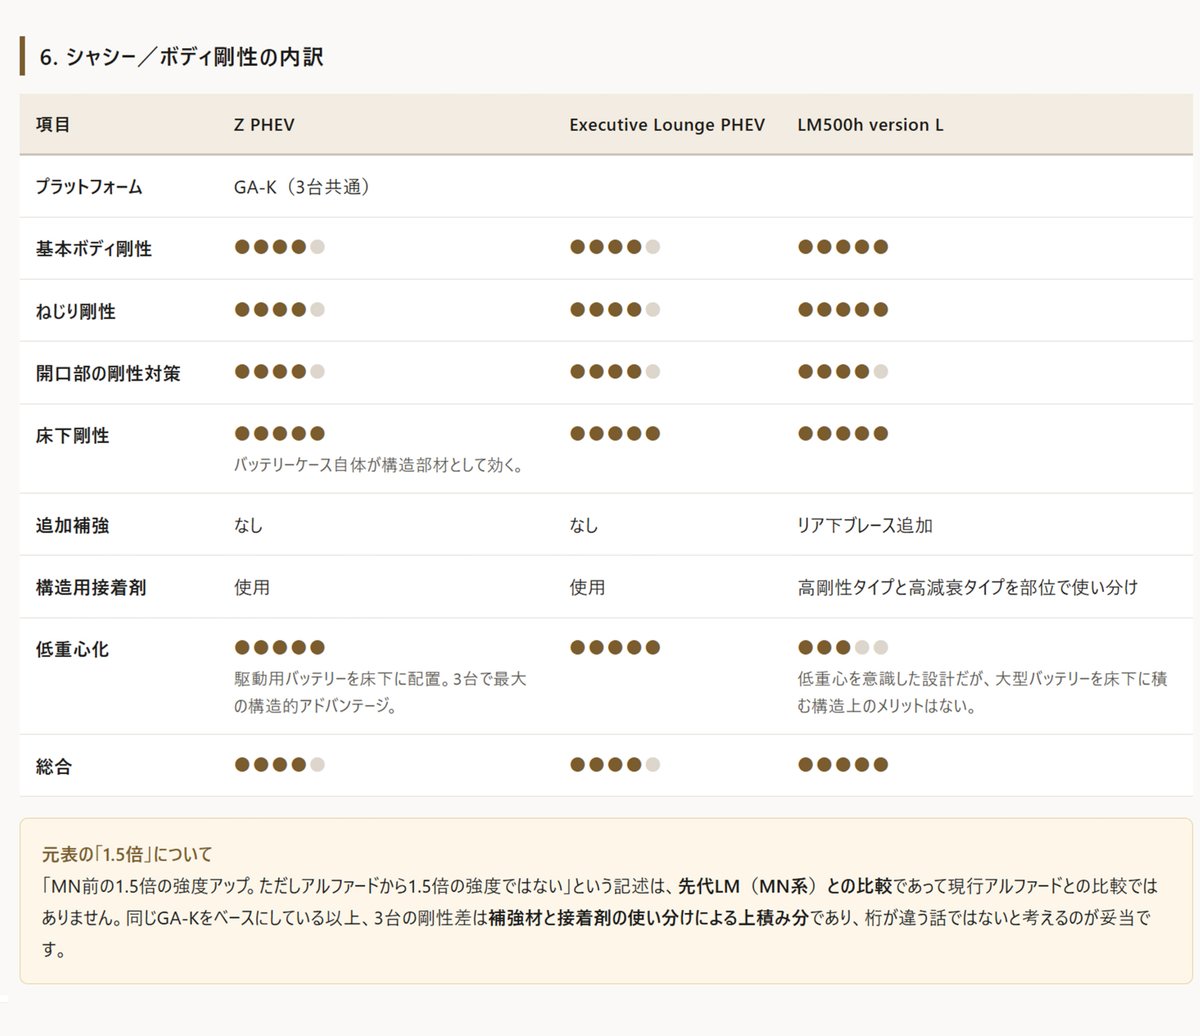This screenshot has width=1200, height=1036.
Task: Click Z PHEV rating dots for 開口部の剛性対策
Action: (x=280, y=371)
